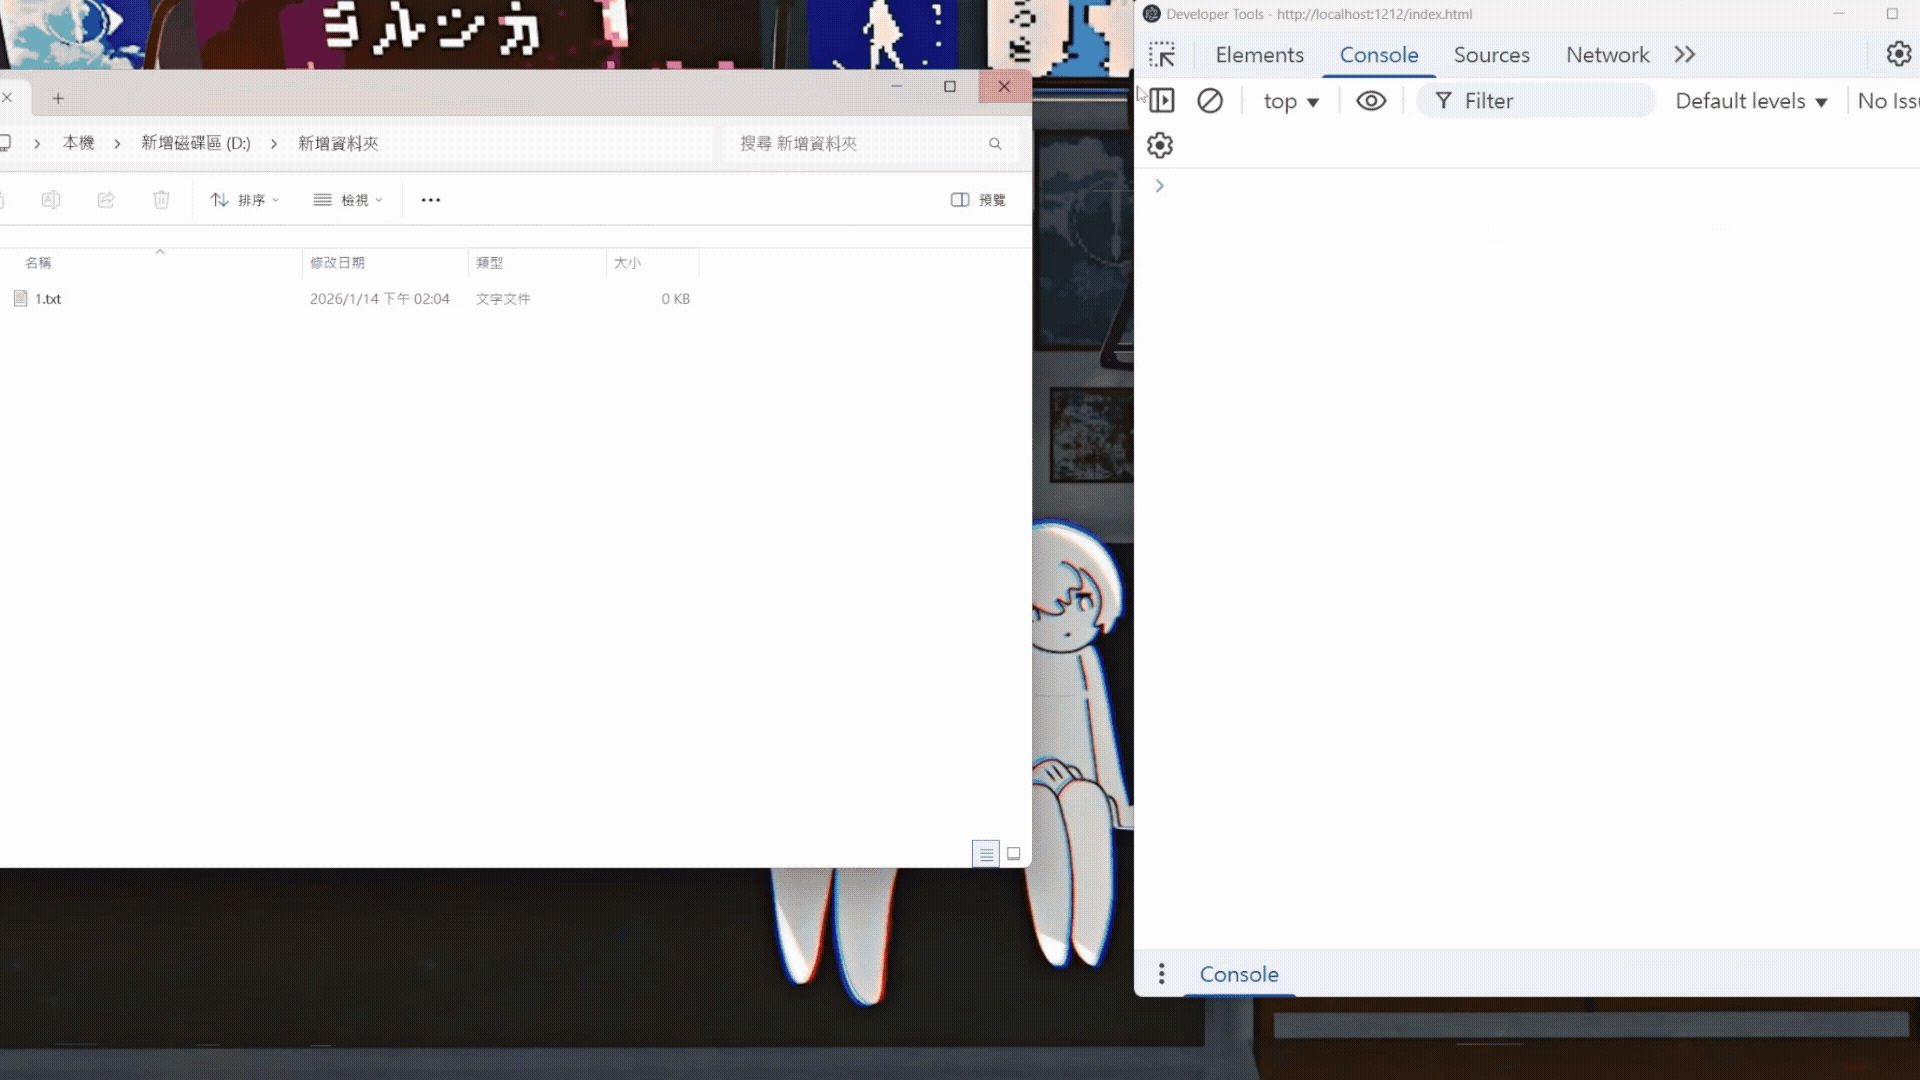The height and width of the screenshot is (1080, 1920).
Task: Open the top JavaScript context dropdown
Action: pos(1291,101)
